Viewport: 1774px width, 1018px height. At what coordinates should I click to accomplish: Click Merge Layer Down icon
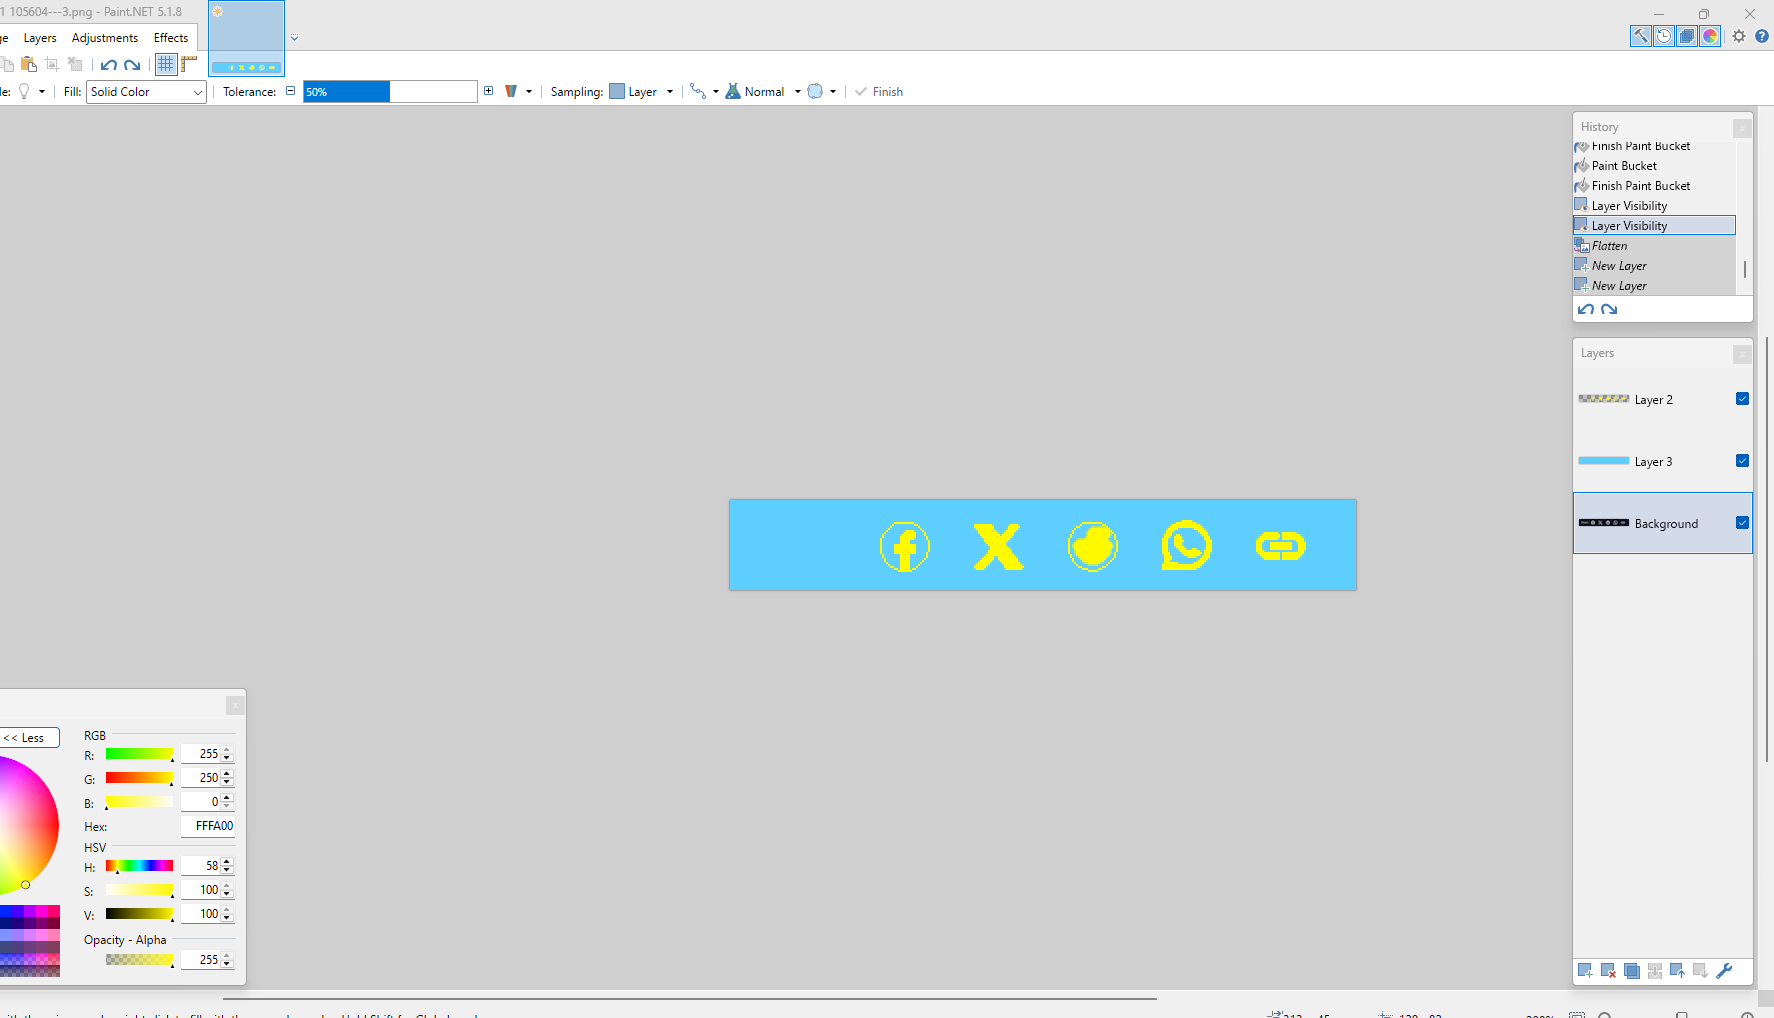point(1655,971)
